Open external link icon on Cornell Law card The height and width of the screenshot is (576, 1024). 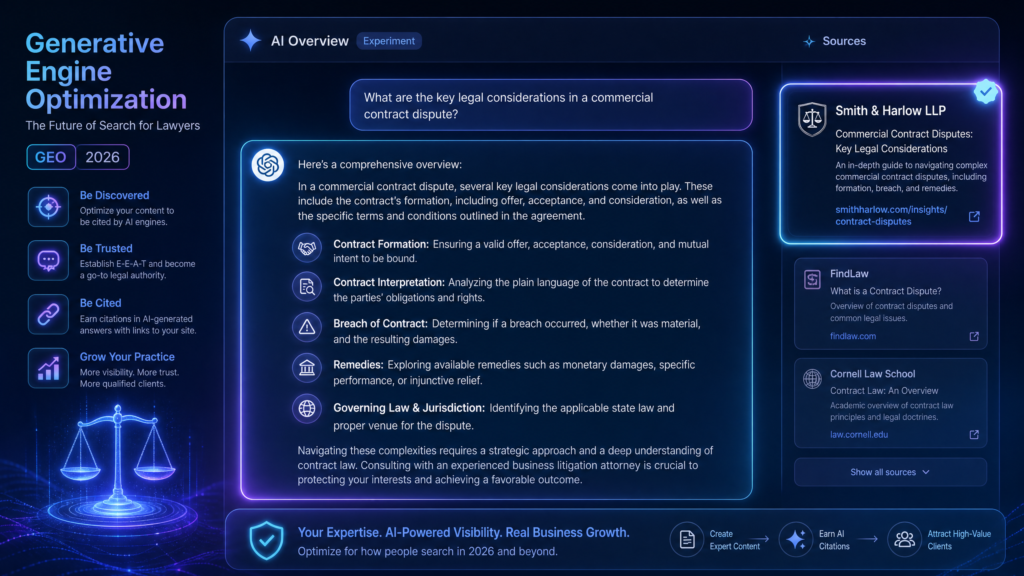[974, 434]
